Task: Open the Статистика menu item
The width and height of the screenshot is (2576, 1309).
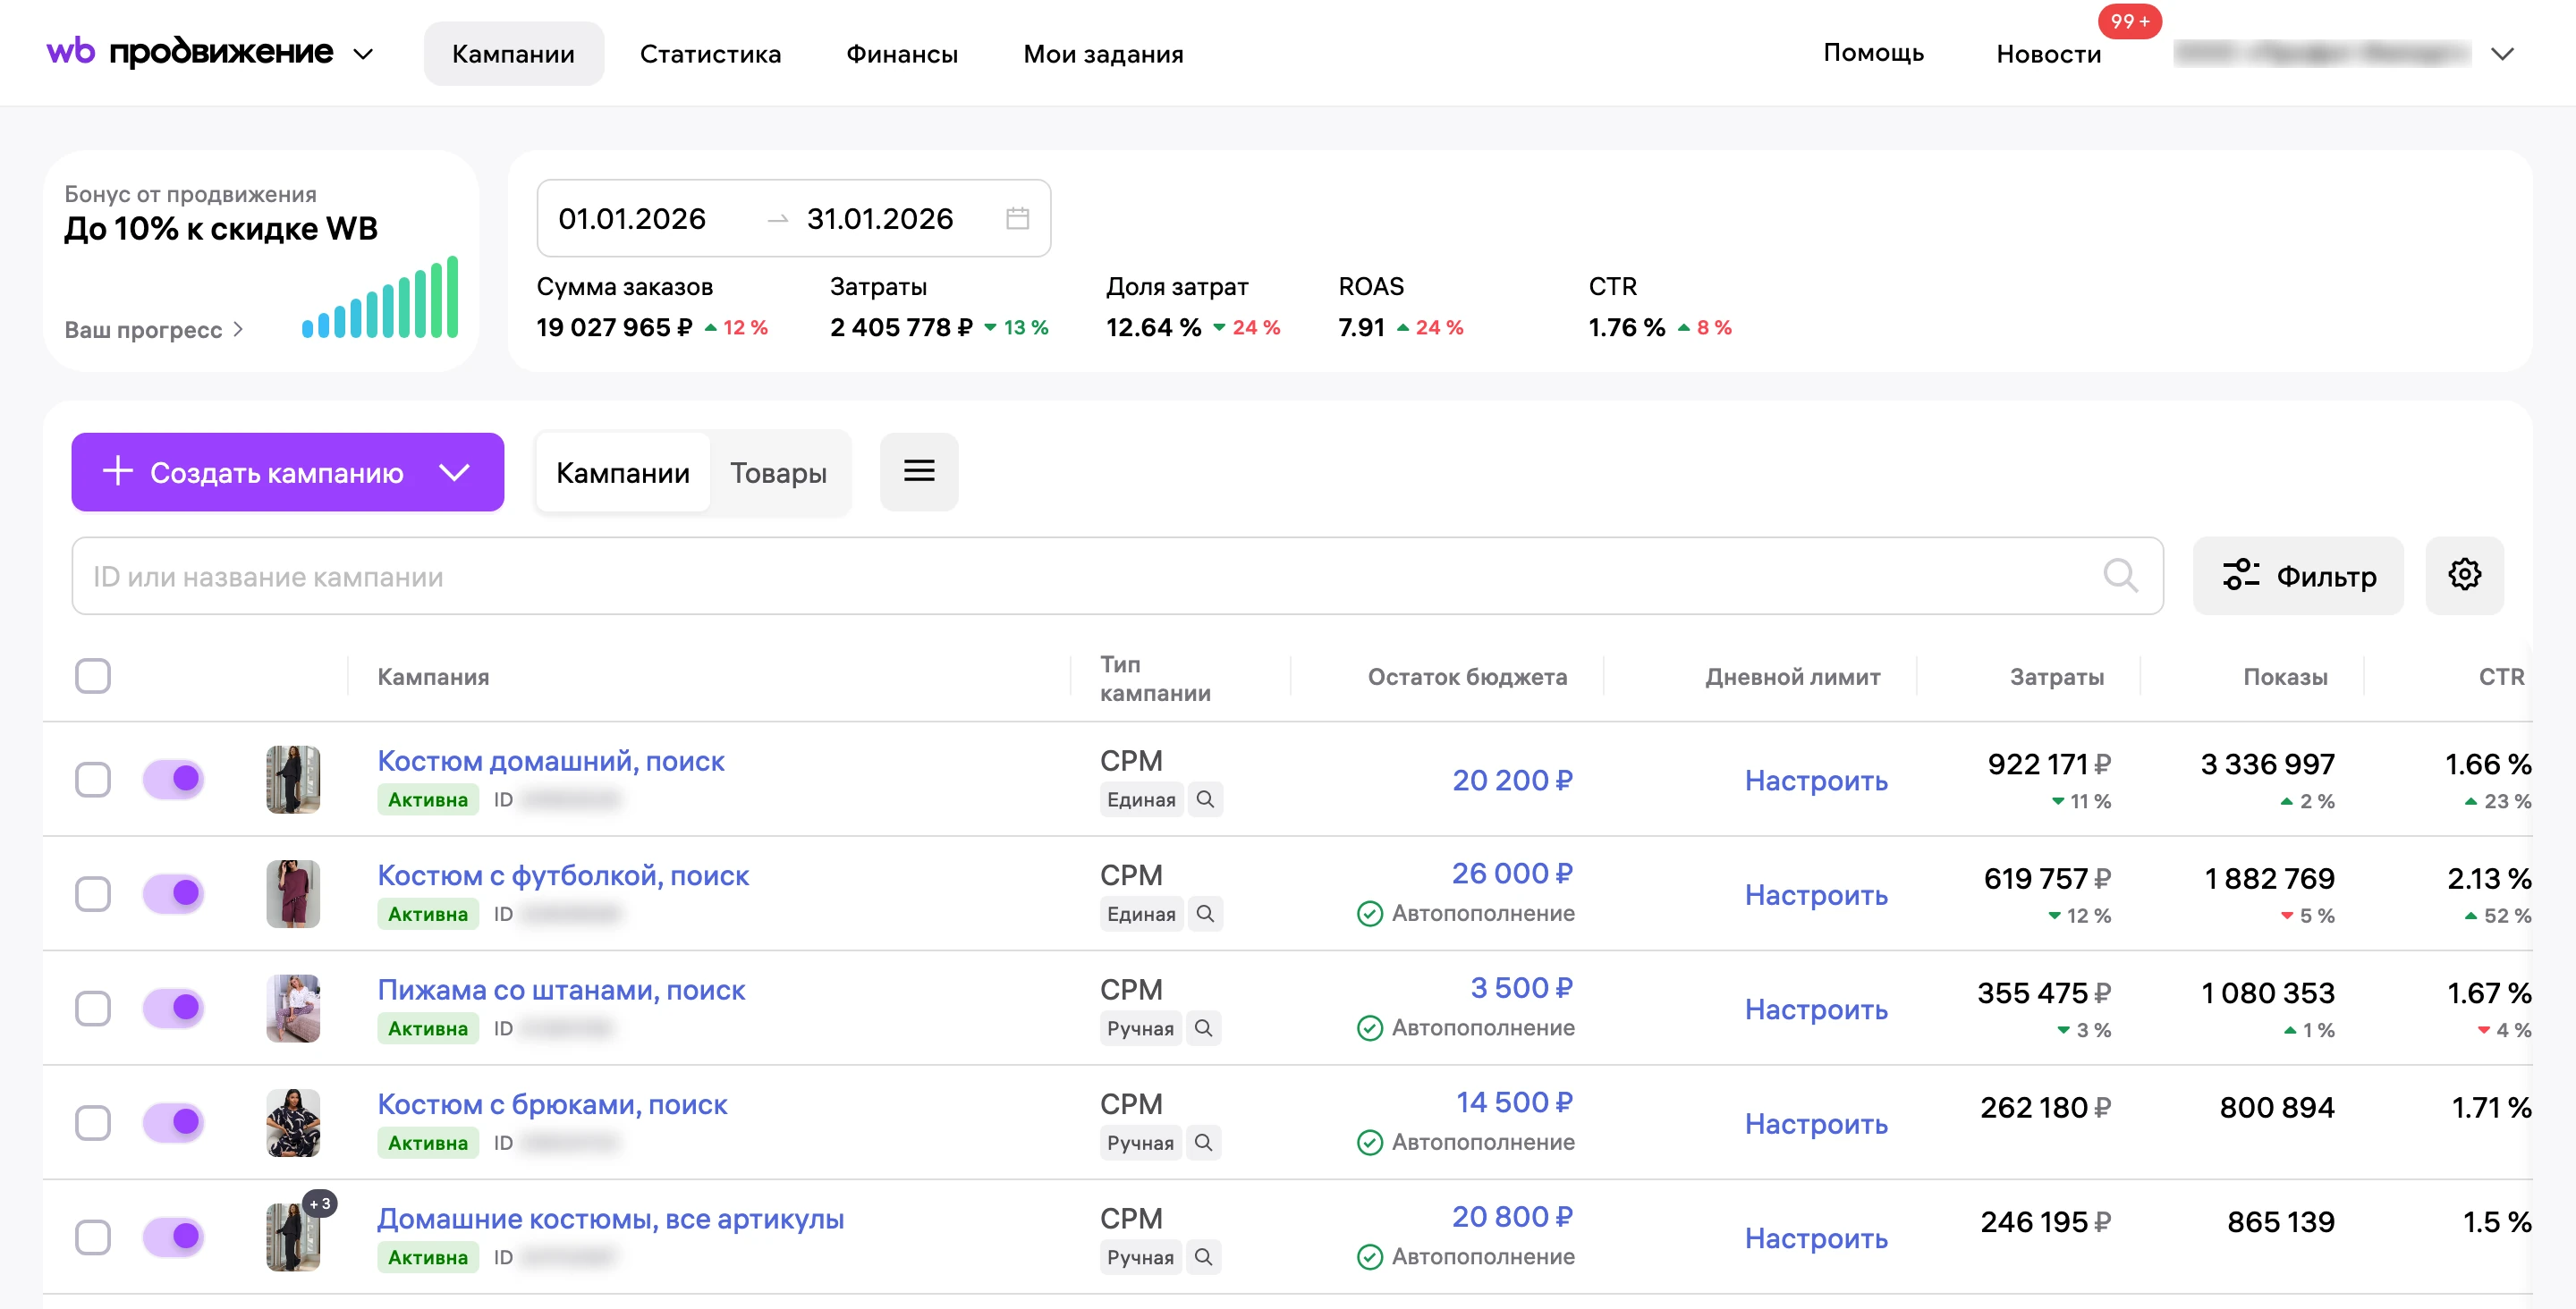Action: pos(710,53)
